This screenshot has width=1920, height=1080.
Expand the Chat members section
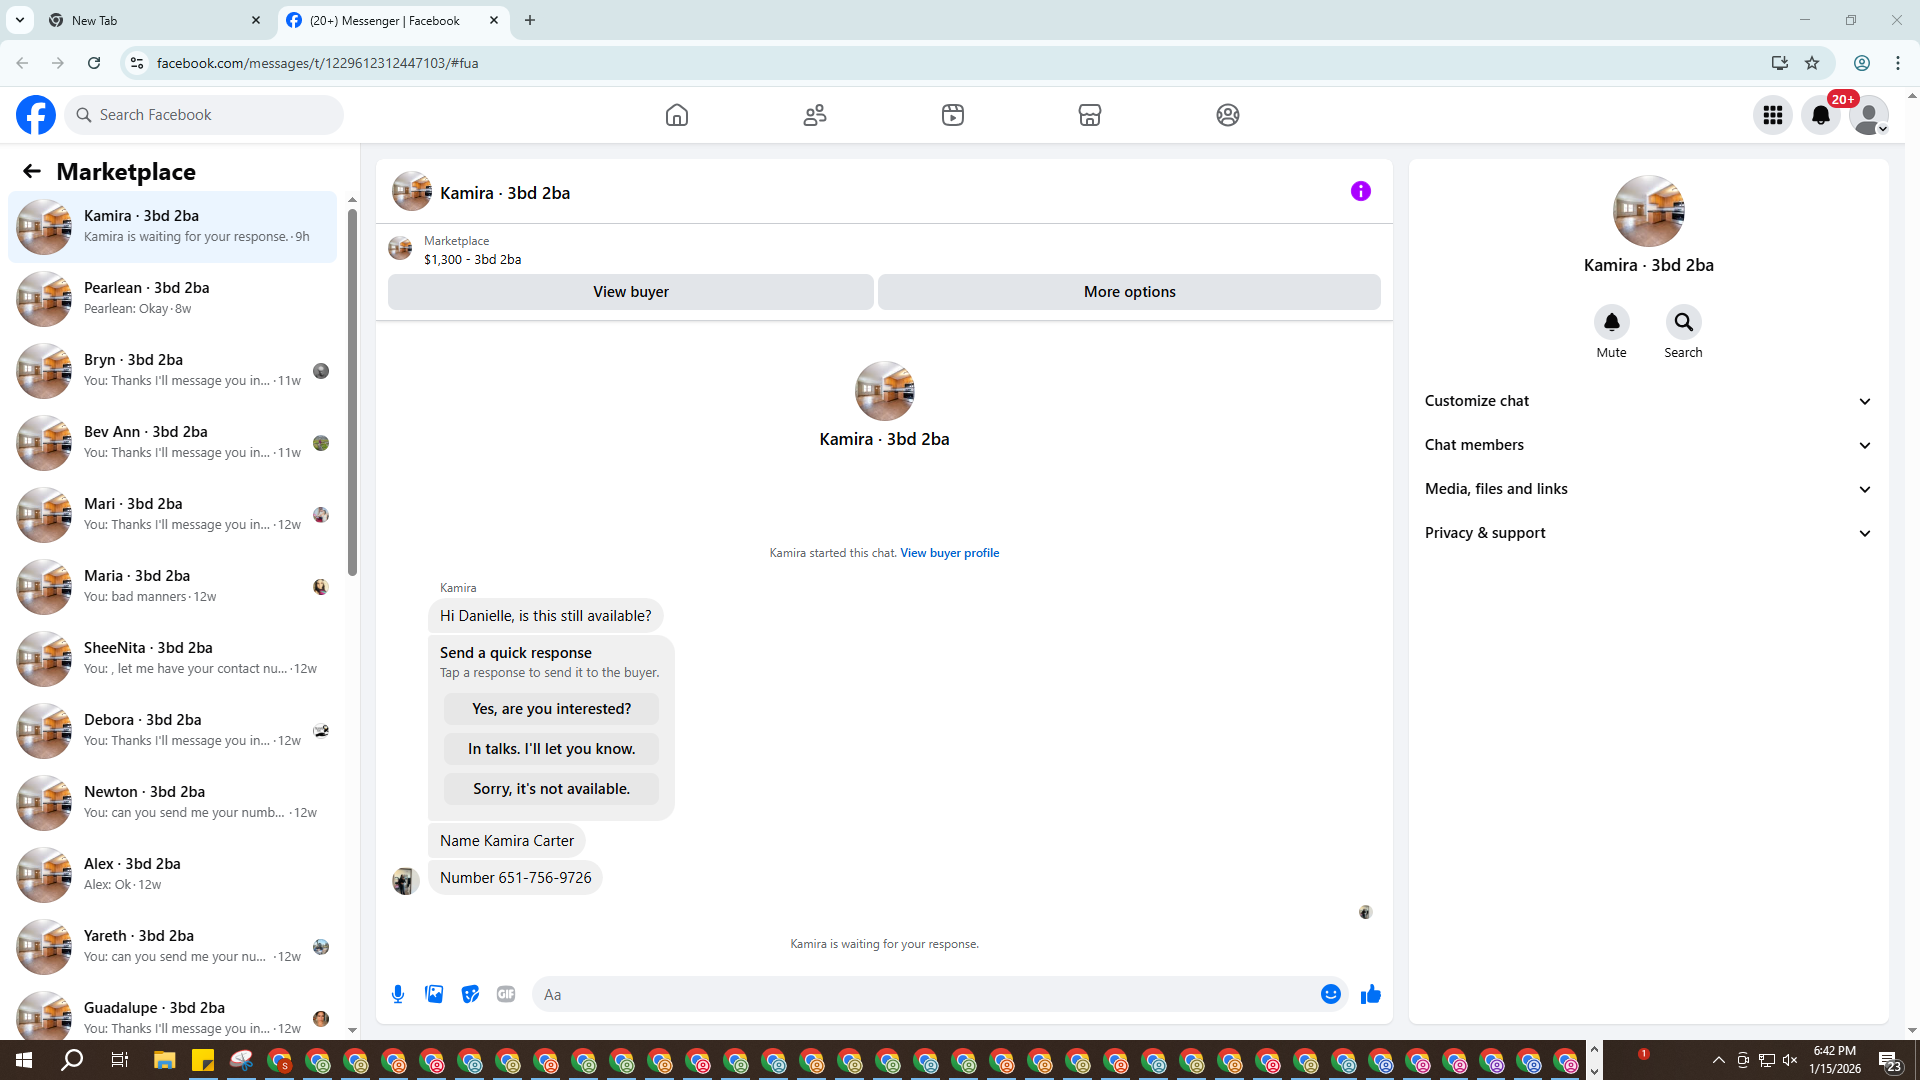click(1648, 445)
